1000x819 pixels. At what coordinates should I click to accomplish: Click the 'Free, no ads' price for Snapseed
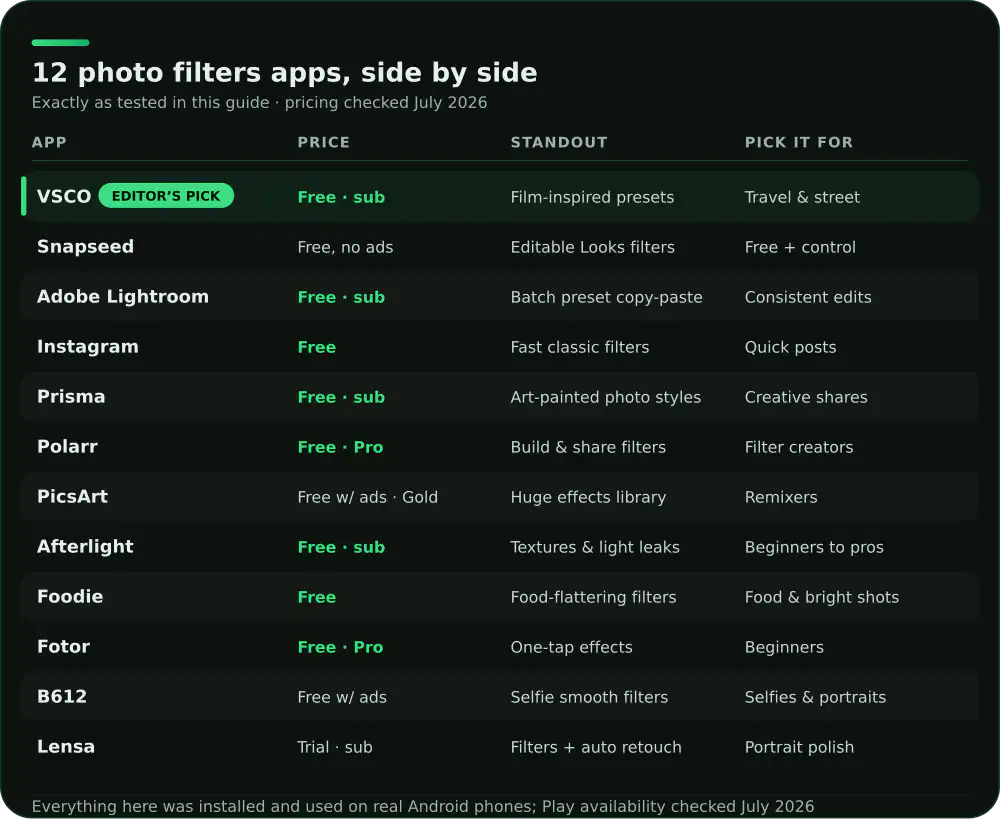click(x=345, y=247)
